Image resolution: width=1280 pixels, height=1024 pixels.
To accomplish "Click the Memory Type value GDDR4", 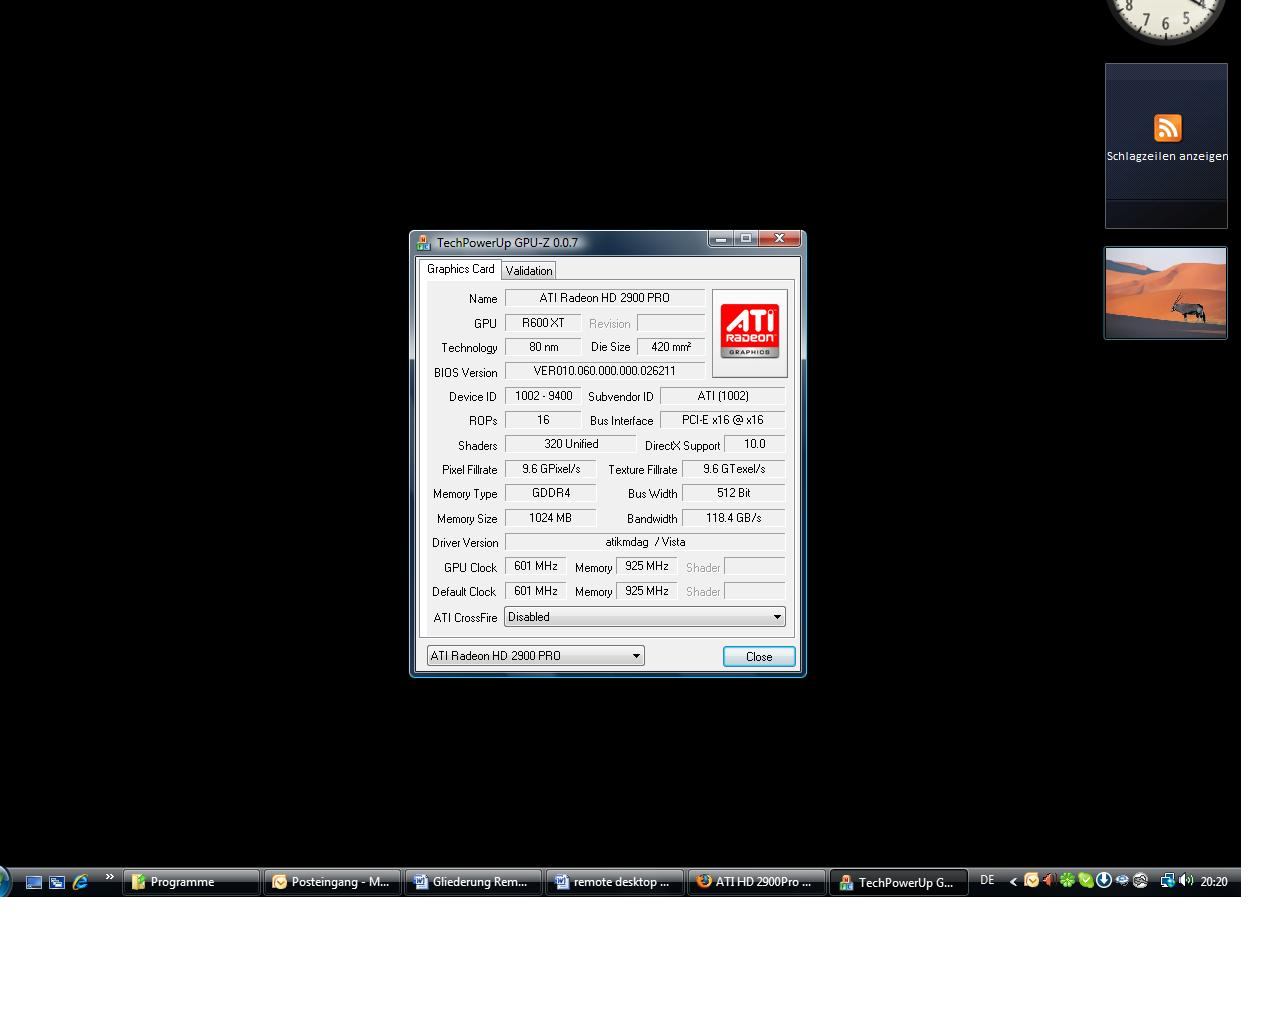I will 551,493.
